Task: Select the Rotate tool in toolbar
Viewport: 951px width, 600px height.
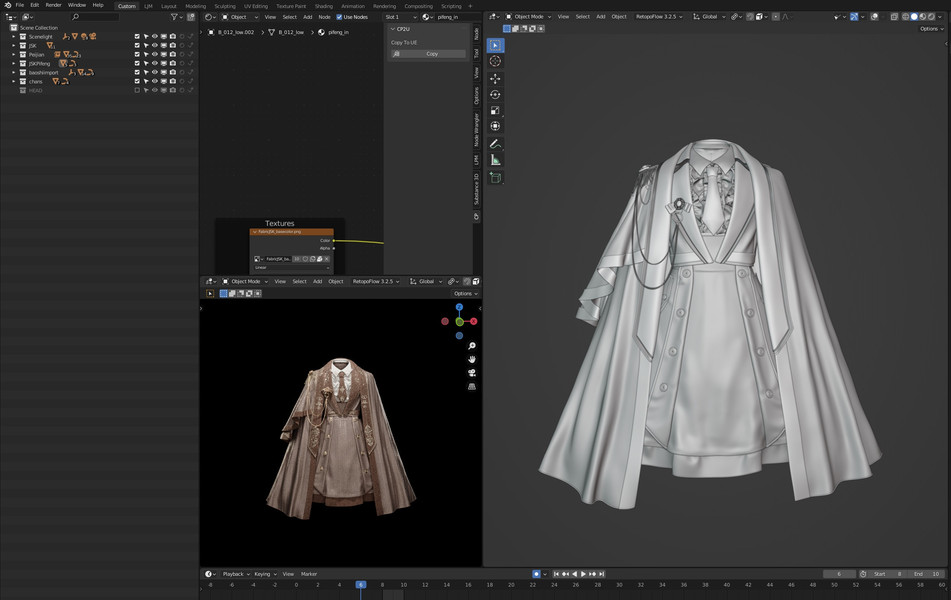Action: [495, 94]
